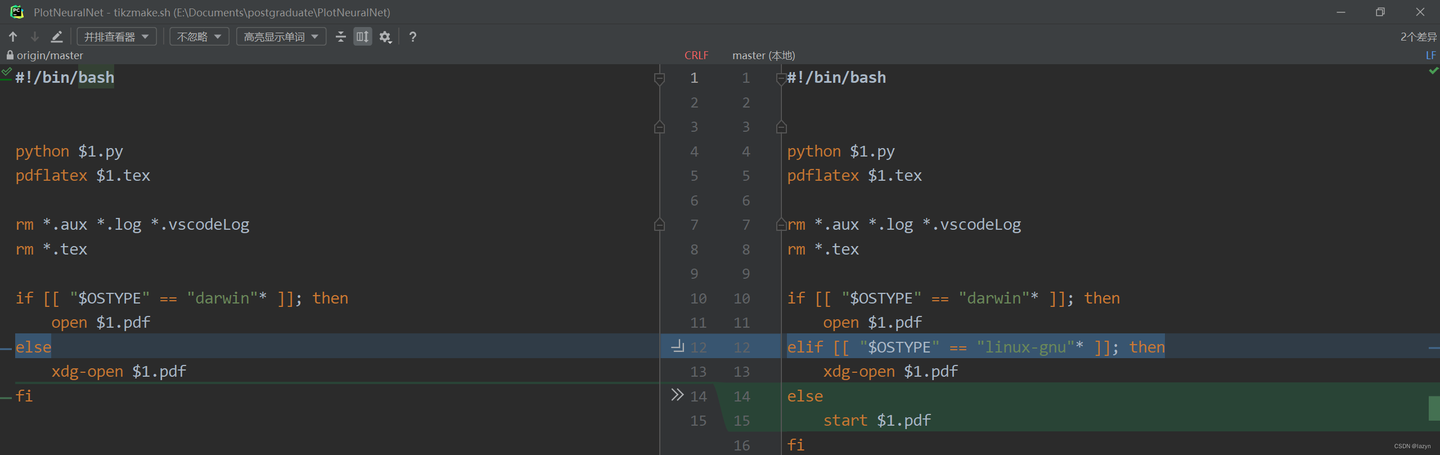Image resolution: width=1440 pixels, height=455 pixels.
Task: Toggle synchronized scrolling button
Action: pyautogui.click(x=363, y=37)
